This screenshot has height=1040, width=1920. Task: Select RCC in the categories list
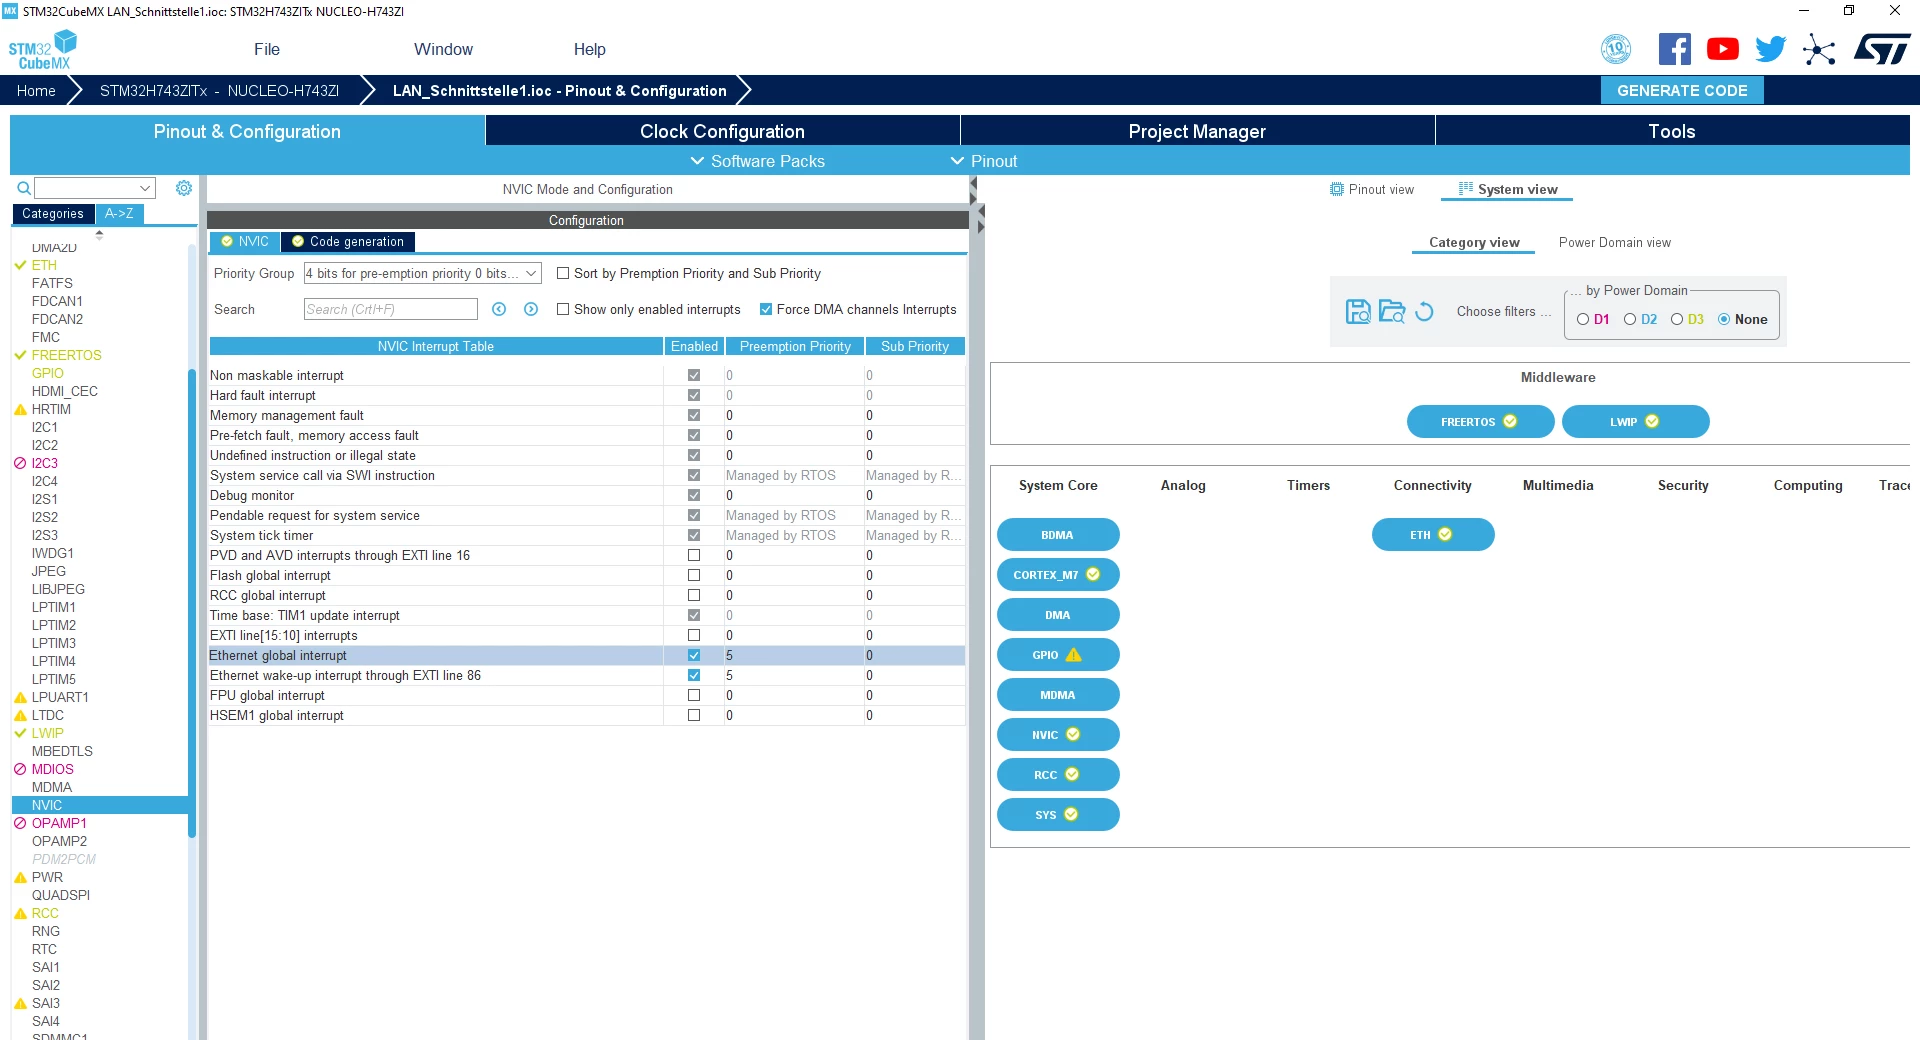click(45, 913)
